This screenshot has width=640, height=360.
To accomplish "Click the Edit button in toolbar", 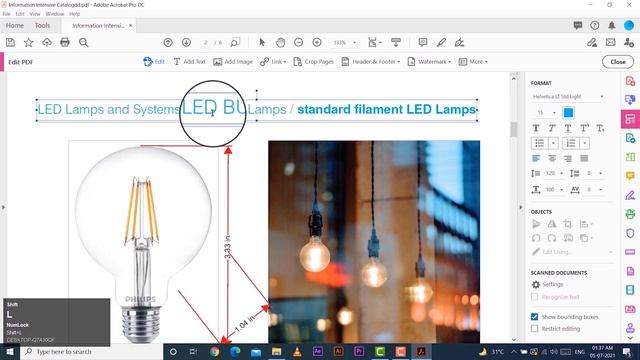I will tap(154, 62).
